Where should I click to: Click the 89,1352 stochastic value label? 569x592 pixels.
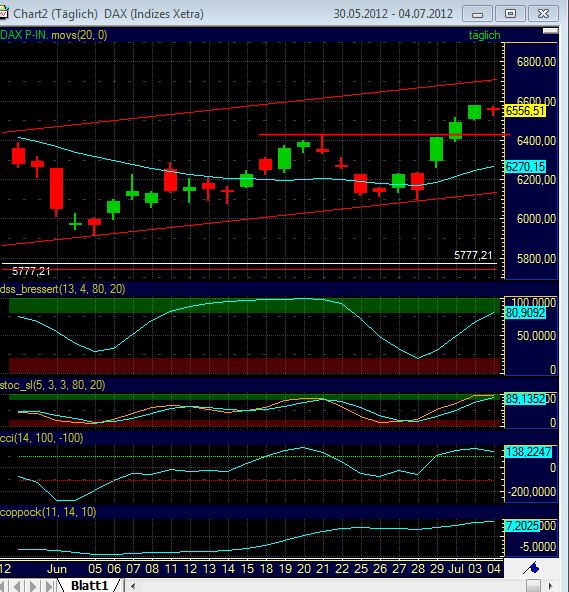[x=525, y=399]
